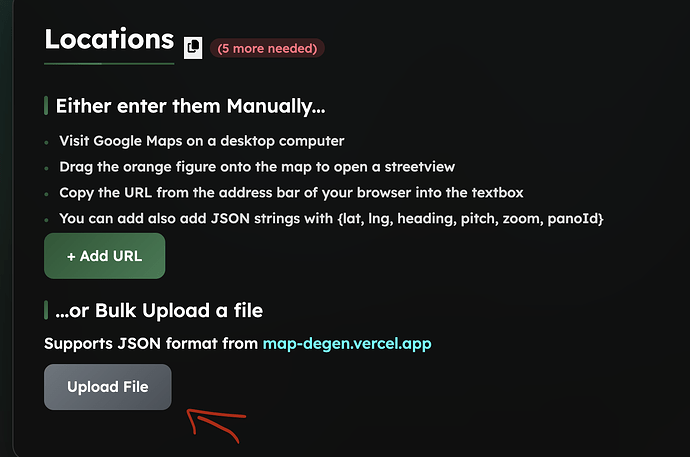
Task: Click 'Visit Google Maps on a desktop computer' line
Action: (x=202, y=141)
